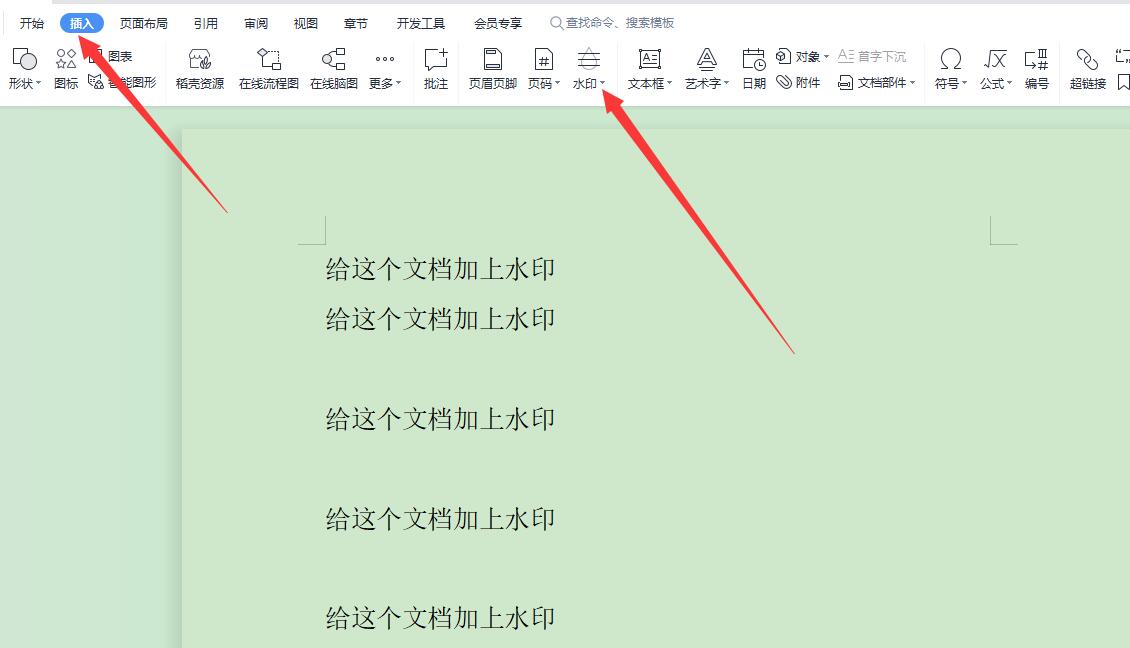The image size is (1130, 648).
Task: Insert a 文本框 text box
Action: pos(649,68)
